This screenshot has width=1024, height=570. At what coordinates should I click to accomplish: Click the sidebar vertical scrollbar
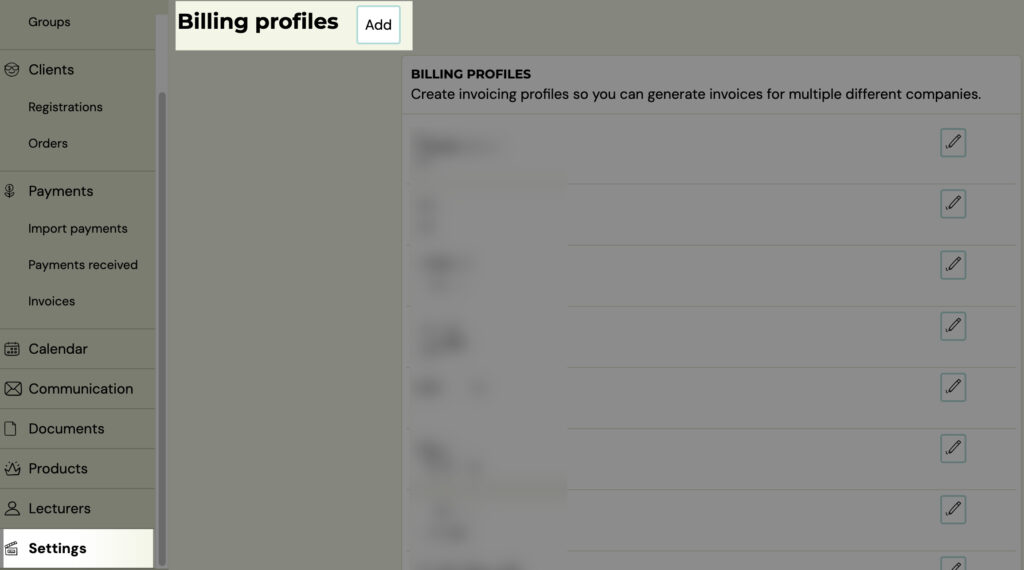pos(162,328)
